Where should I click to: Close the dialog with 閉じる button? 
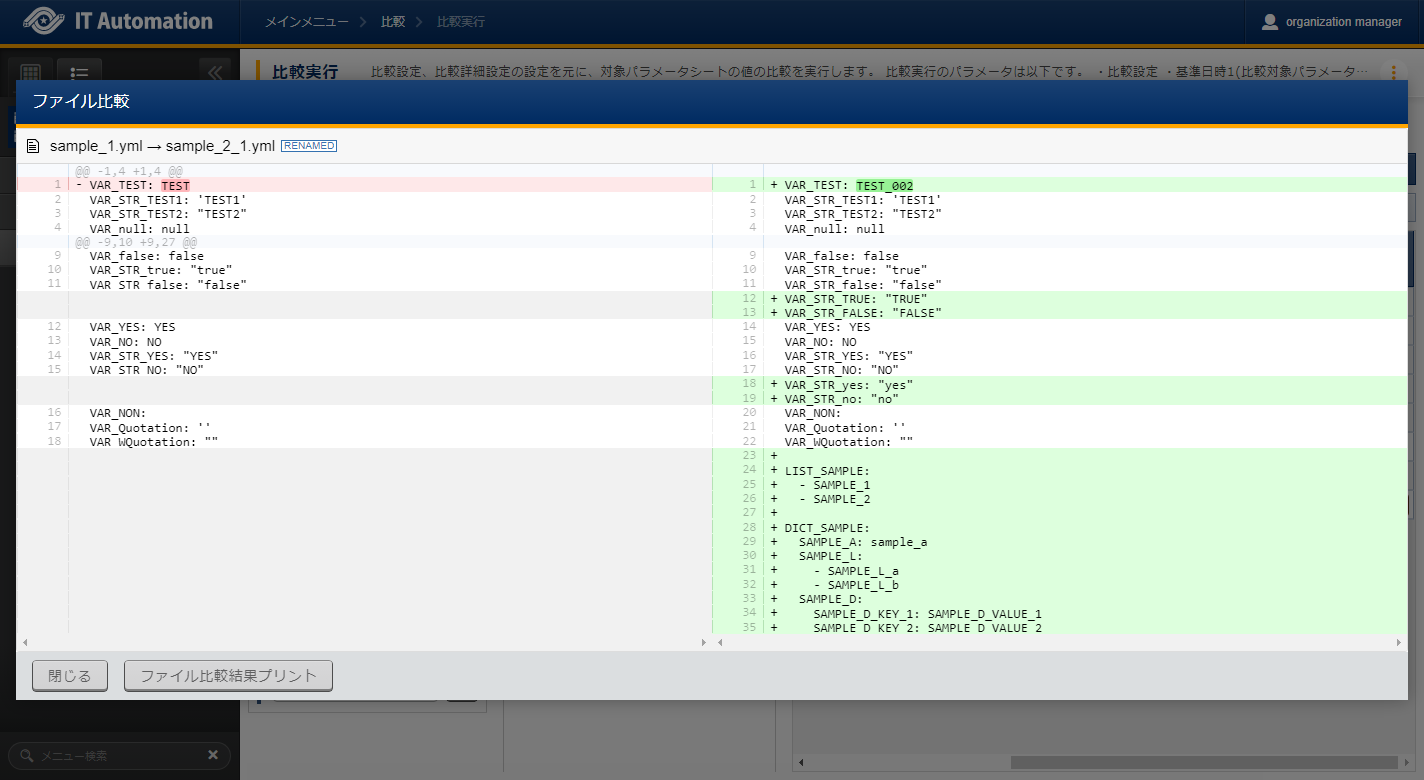pyautogui.click(x=69, y=676)
